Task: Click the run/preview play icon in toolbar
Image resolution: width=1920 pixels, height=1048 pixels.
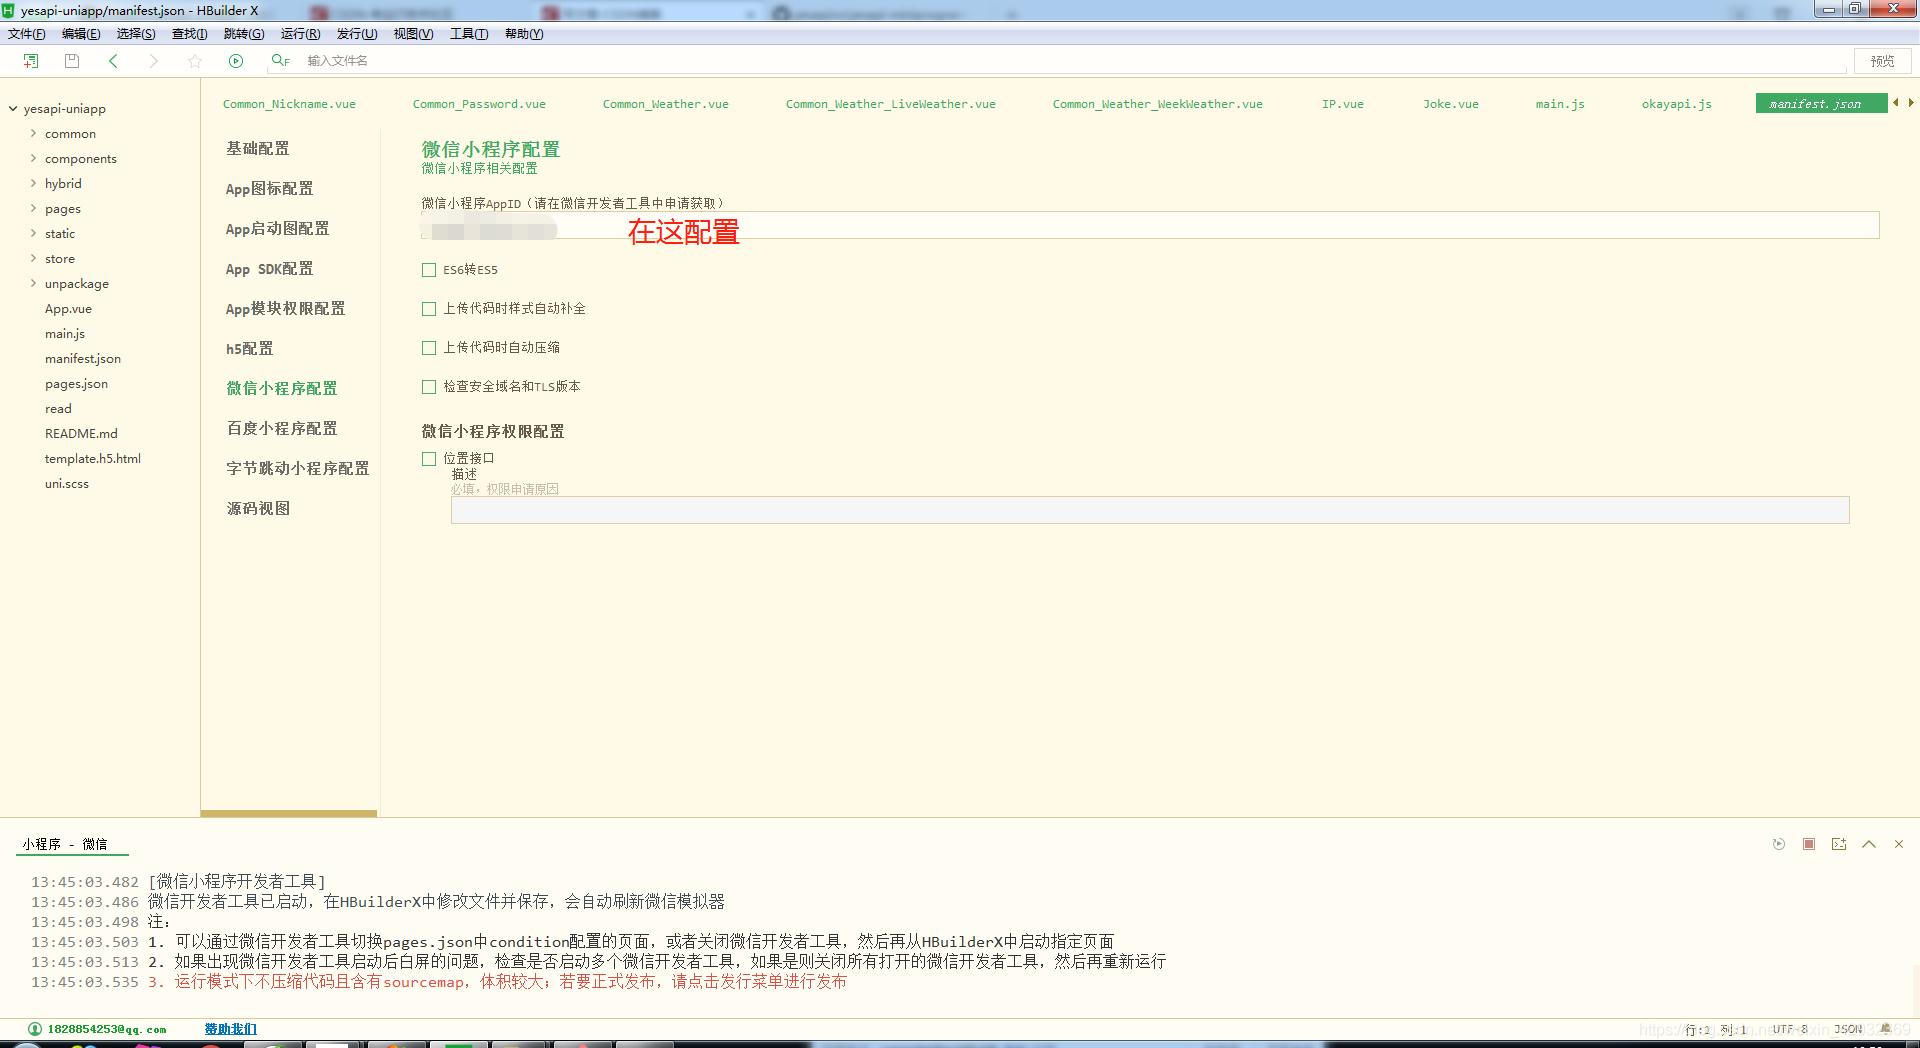Action: pyautogui.click(x=236, y=61)
